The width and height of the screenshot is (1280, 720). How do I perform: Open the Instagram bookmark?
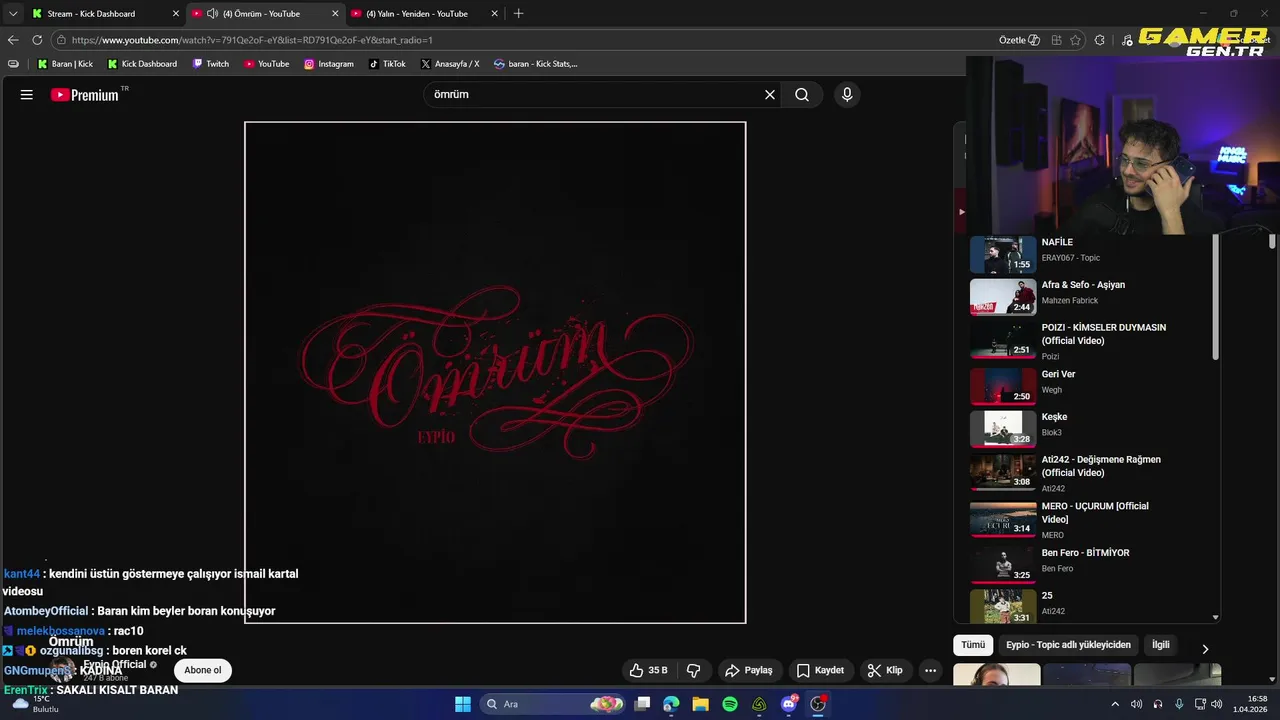click(329, 64)
